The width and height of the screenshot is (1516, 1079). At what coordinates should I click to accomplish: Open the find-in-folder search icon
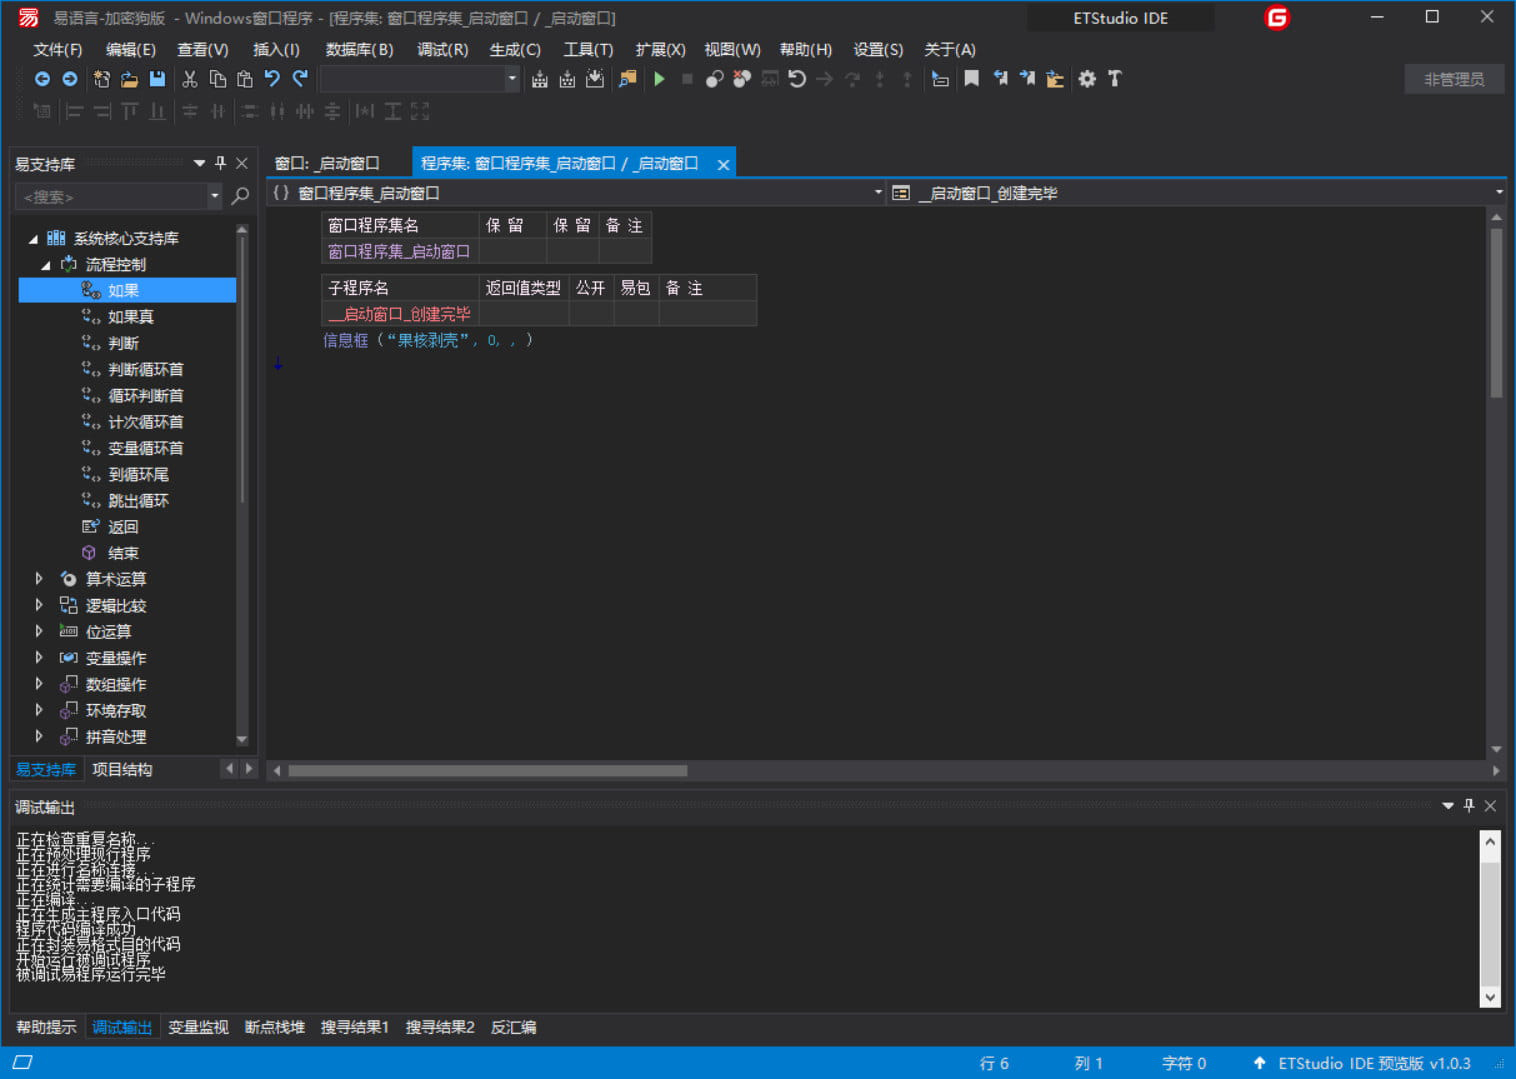click(627, 79)
